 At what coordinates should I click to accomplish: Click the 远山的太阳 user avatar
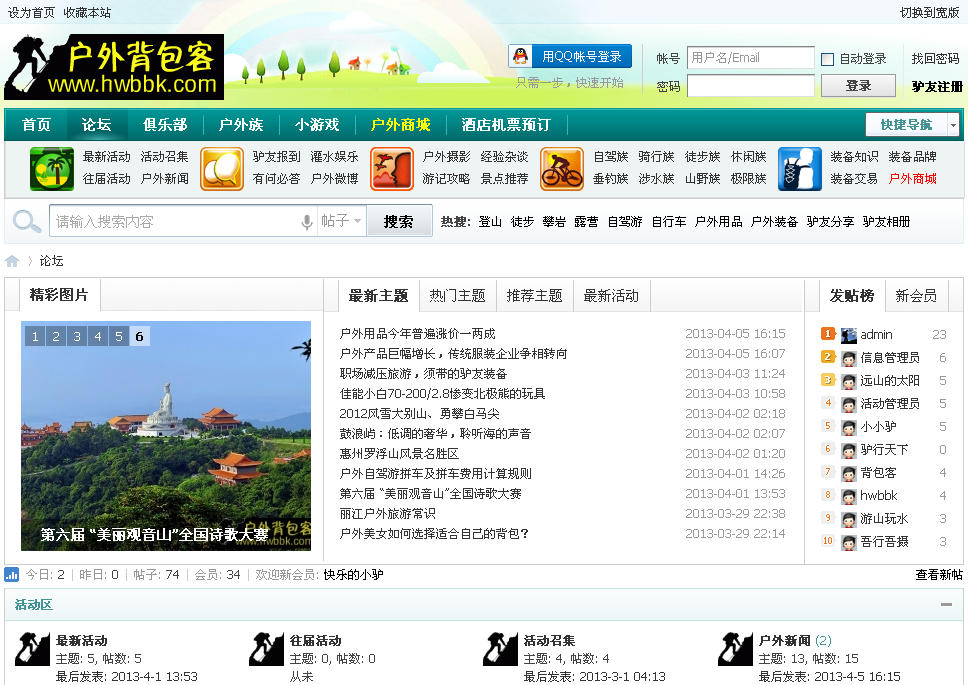[x=849, y=381]
